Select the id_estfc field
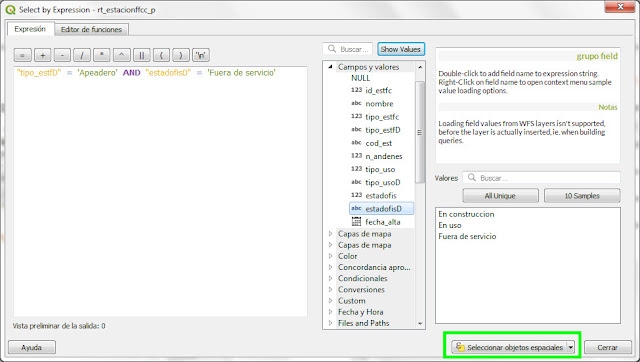The width and height of the screenshot is (640, 362). click(x=378, y=90)
